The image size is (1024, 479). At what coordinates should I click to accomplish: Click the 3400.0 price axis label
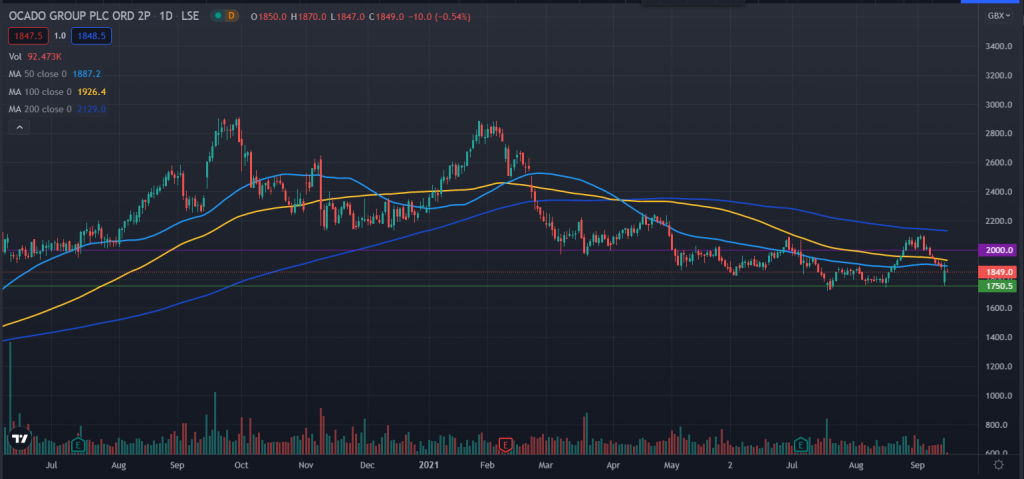[998, 47]
